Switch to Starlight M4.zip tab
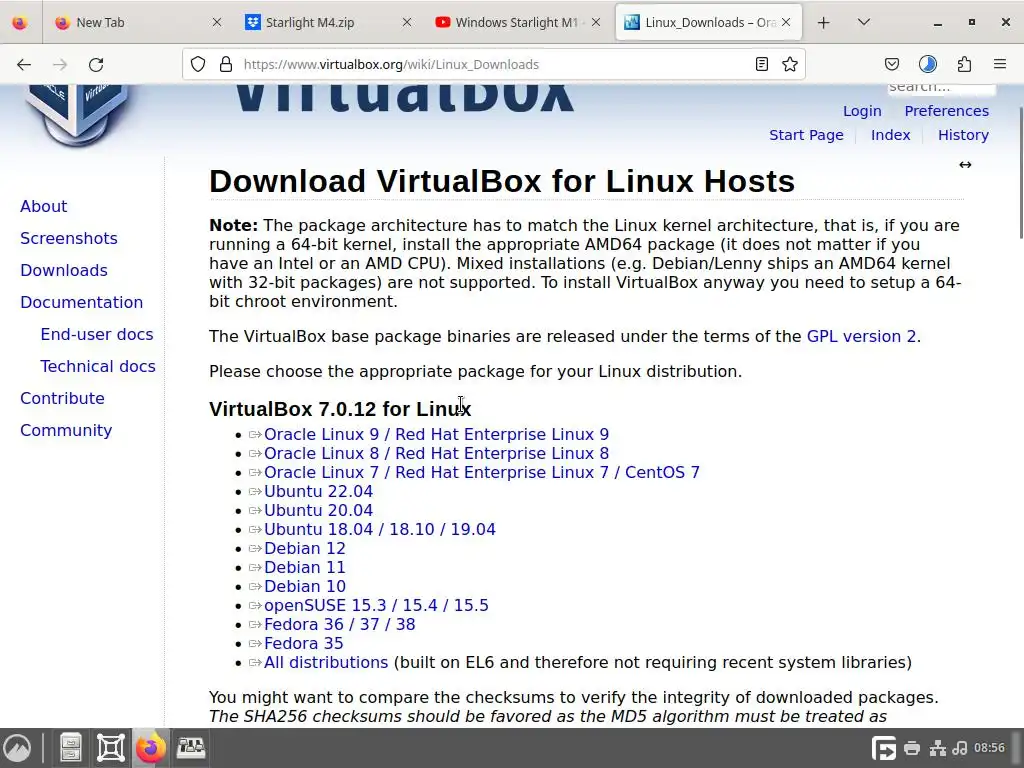The width and height of the screenshot is (1024, 768). point(328,22)
